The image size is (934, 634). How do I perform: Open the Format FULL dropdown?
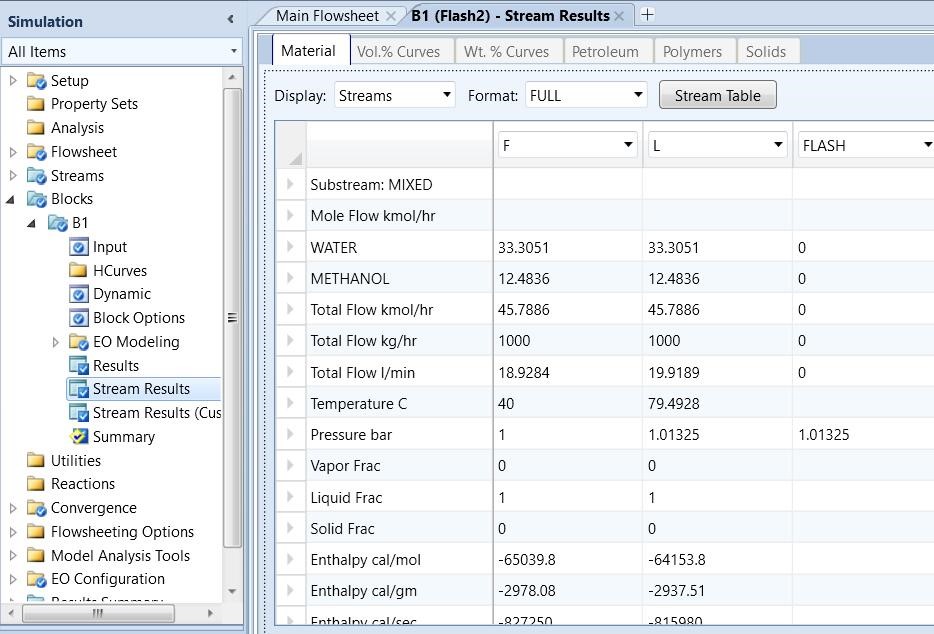(x=637, y=96)
